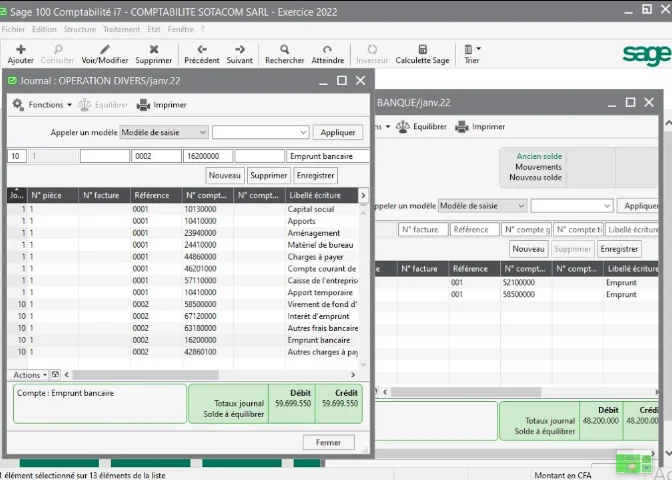Click the account number field showing 16200000
Screen dimensions: 672x480
208,156
